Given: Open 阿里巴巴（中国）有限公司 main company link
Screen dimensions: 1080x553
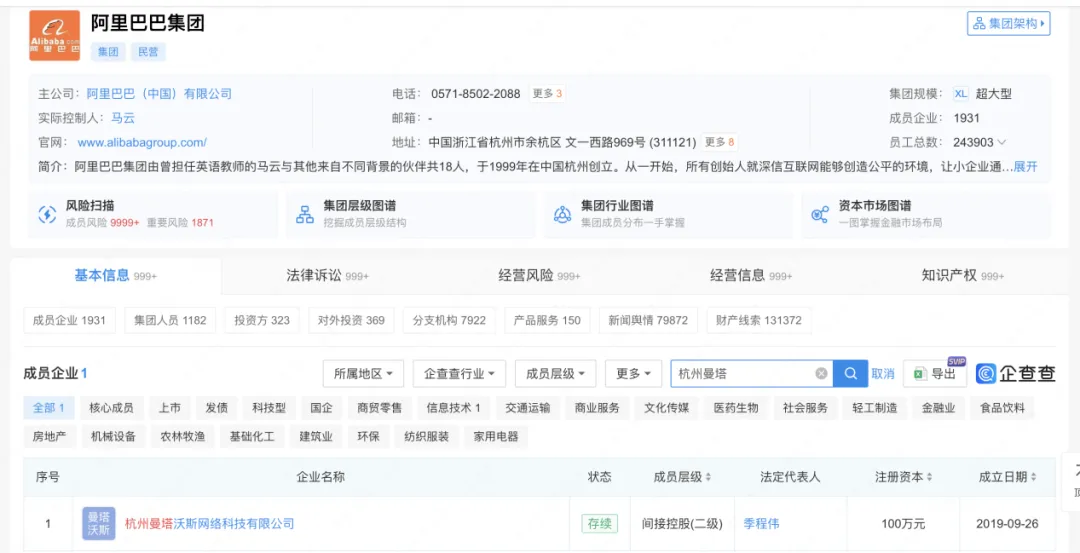Looking at the screenshot, I should click(x=159, y=94).
